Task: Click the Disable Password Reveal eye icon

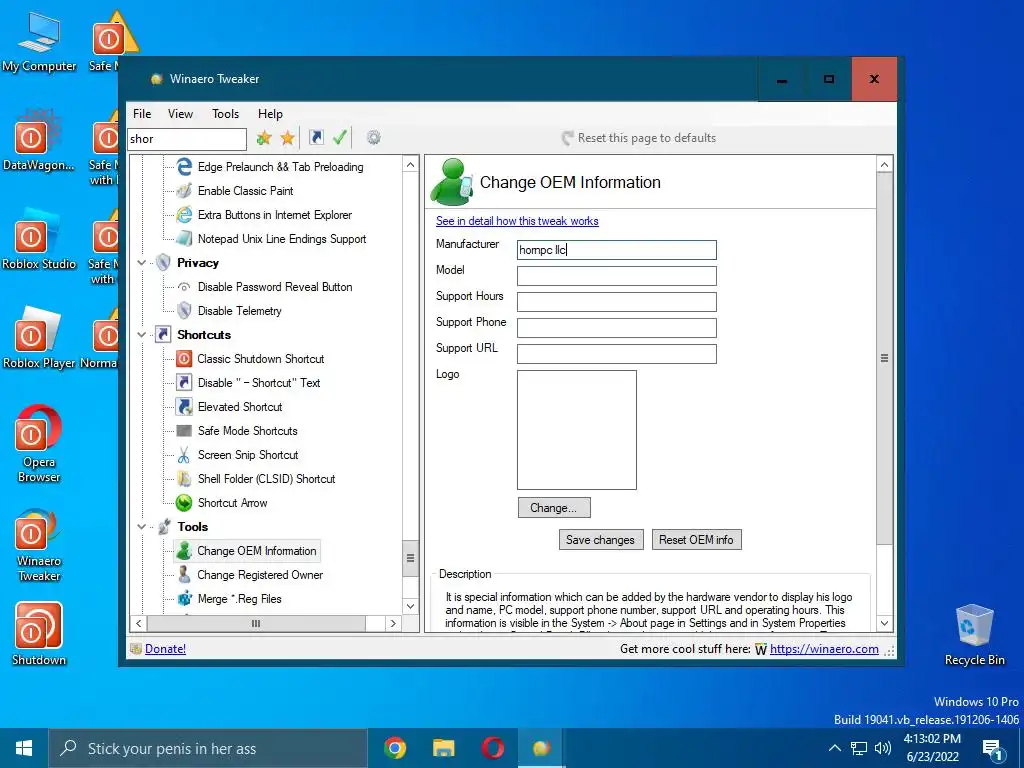Action: pos(185,287)
